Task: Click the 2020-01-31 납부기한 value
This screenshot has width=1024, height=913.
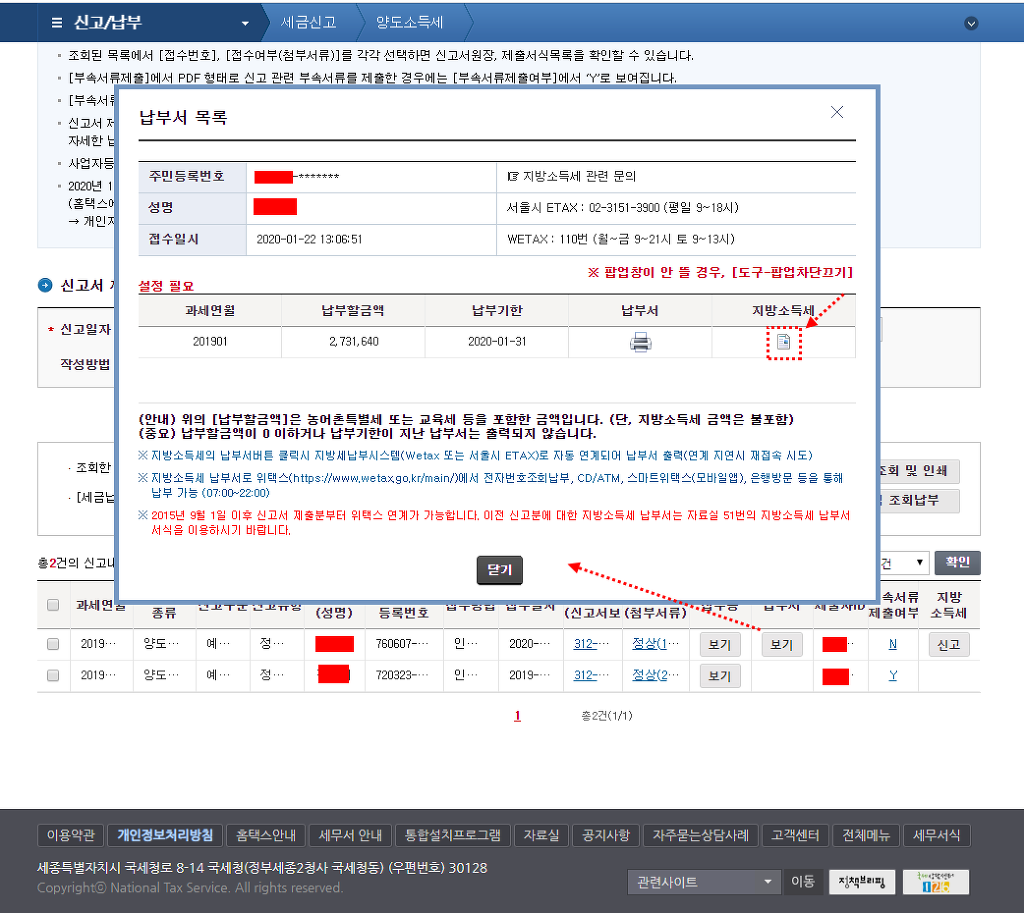Action: pyautogui.click(x=497, y=342)
